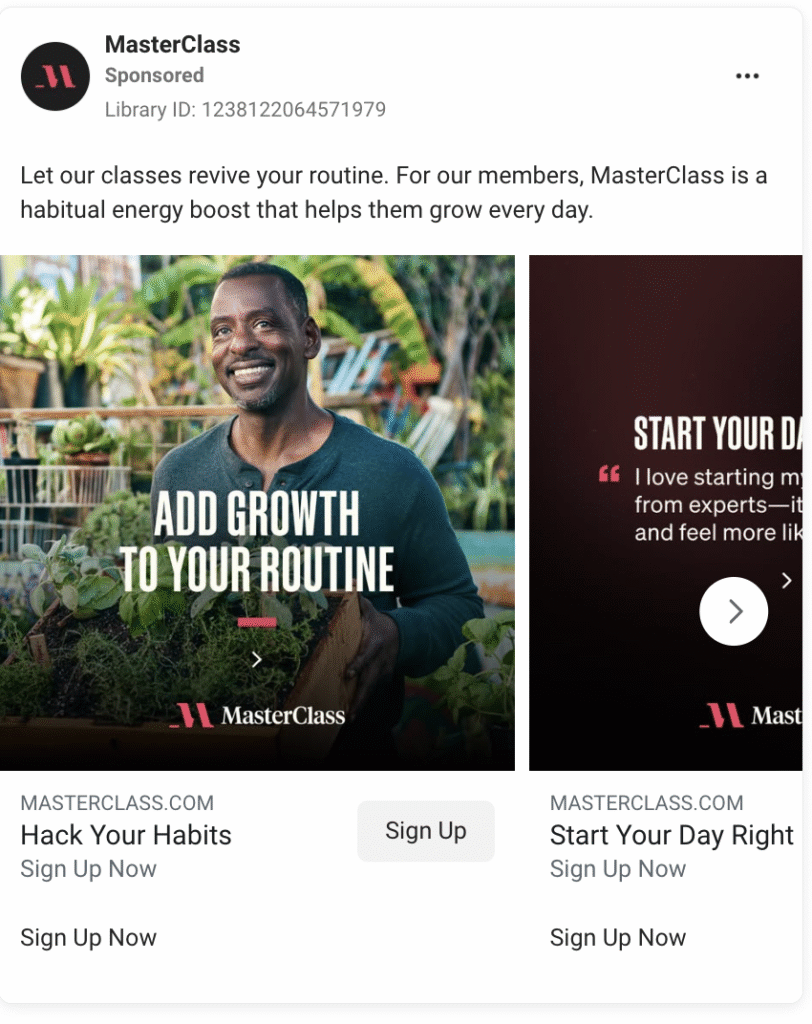Click the Sponsored label

click(154, 75)
